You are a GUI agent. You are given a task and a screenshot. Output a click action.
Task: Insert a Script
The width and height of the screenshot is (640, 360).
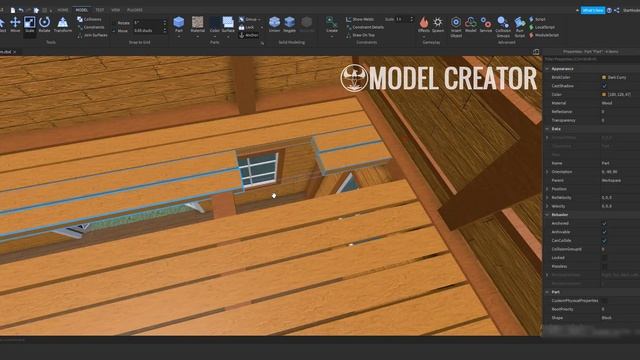click(x=537, y=19)
